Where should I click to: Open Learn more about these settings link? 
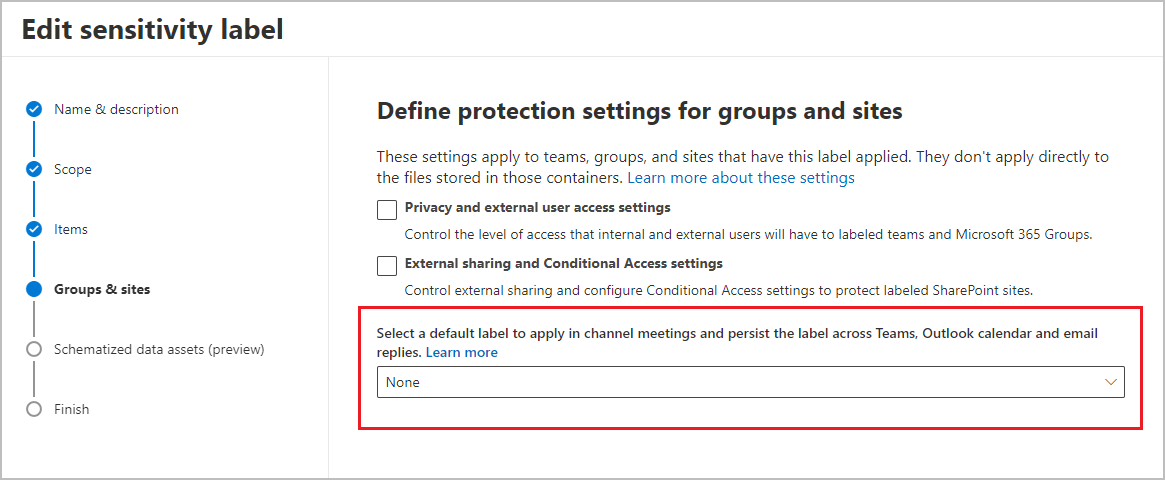coord(741,178)
